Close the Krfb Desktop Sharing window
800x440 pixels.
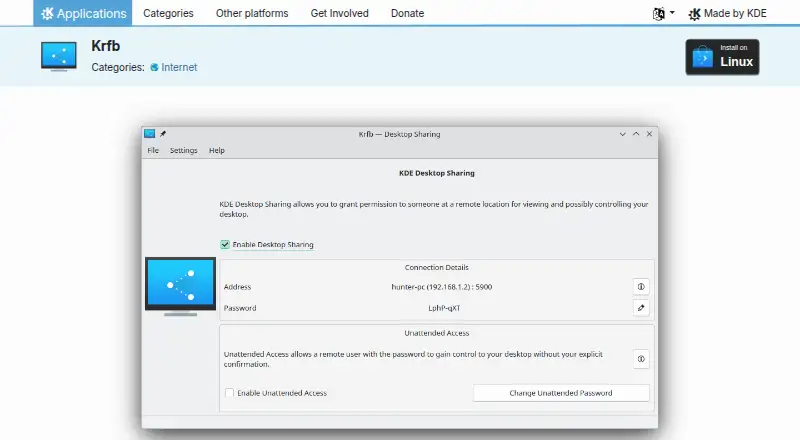pyautogui.click(x=649, y=134)
